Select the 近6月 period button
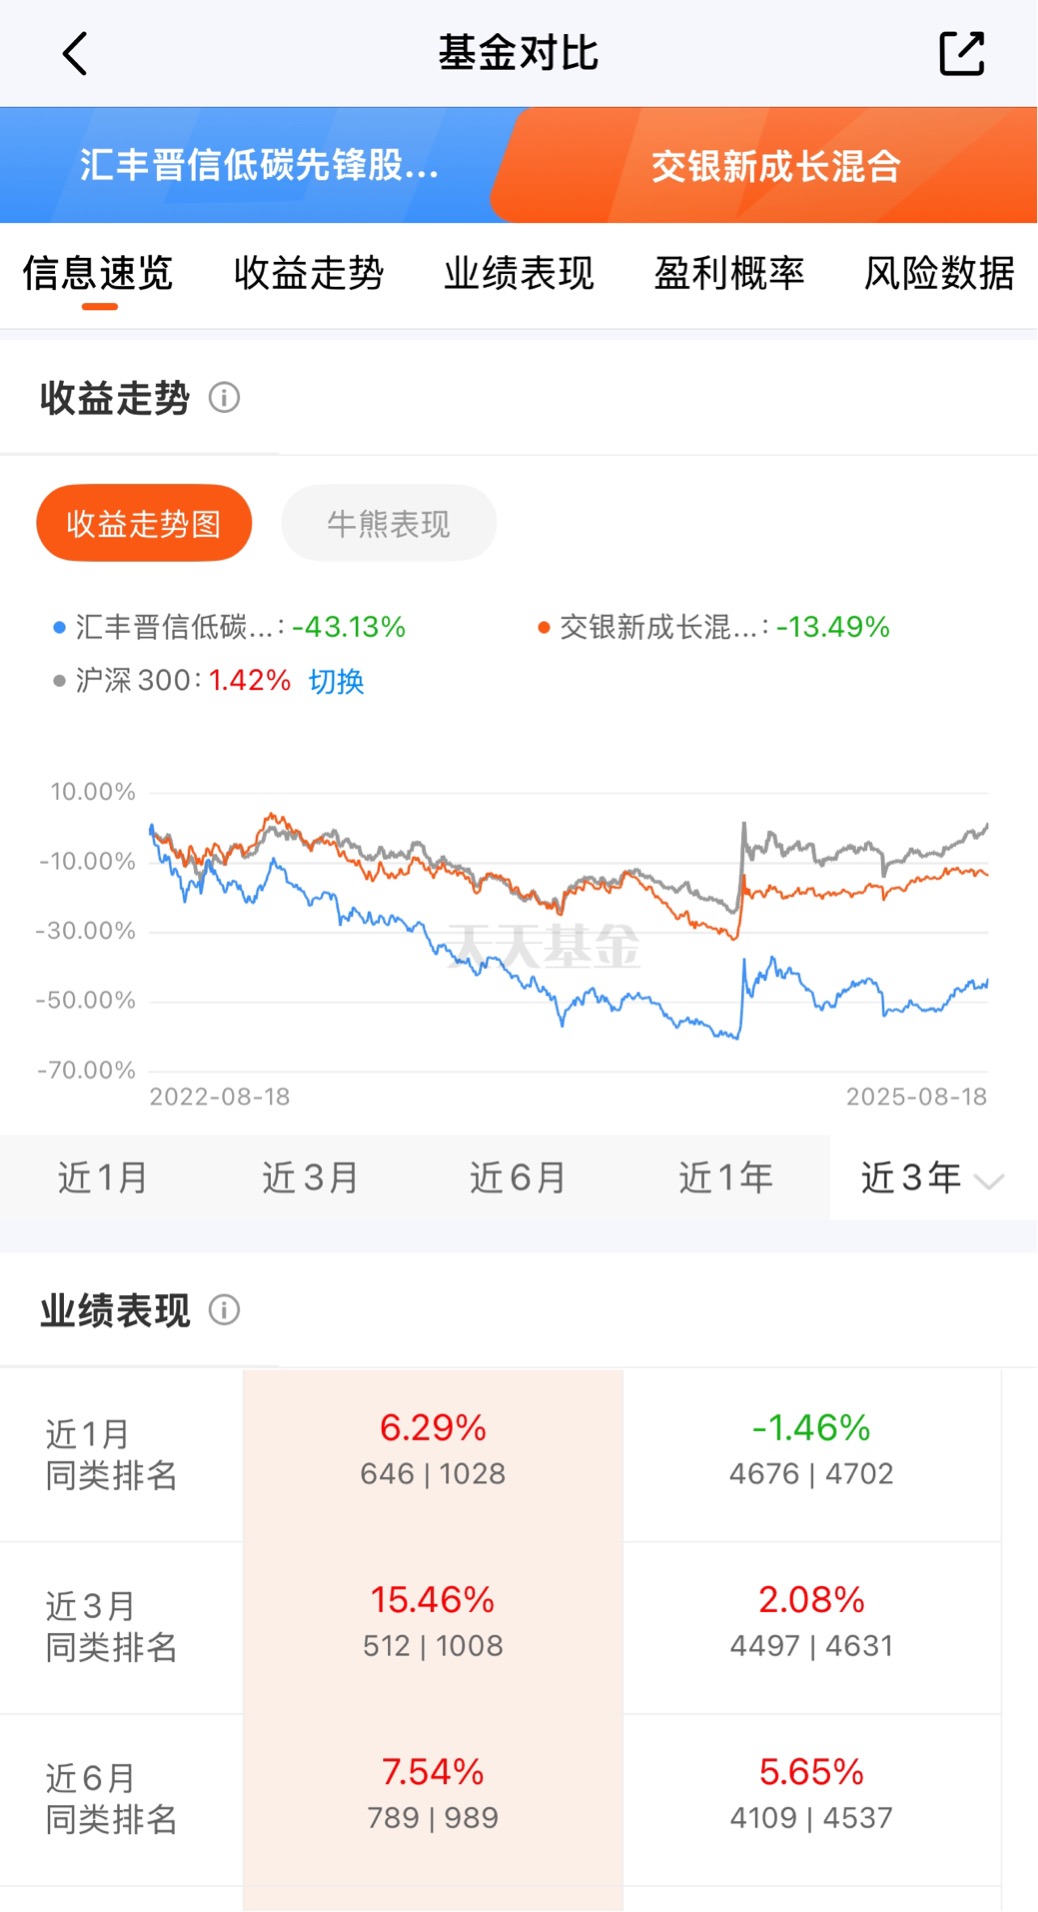Viewport: 1038px width, 1912px height. pyautogui.click(x=518, y=1177)
